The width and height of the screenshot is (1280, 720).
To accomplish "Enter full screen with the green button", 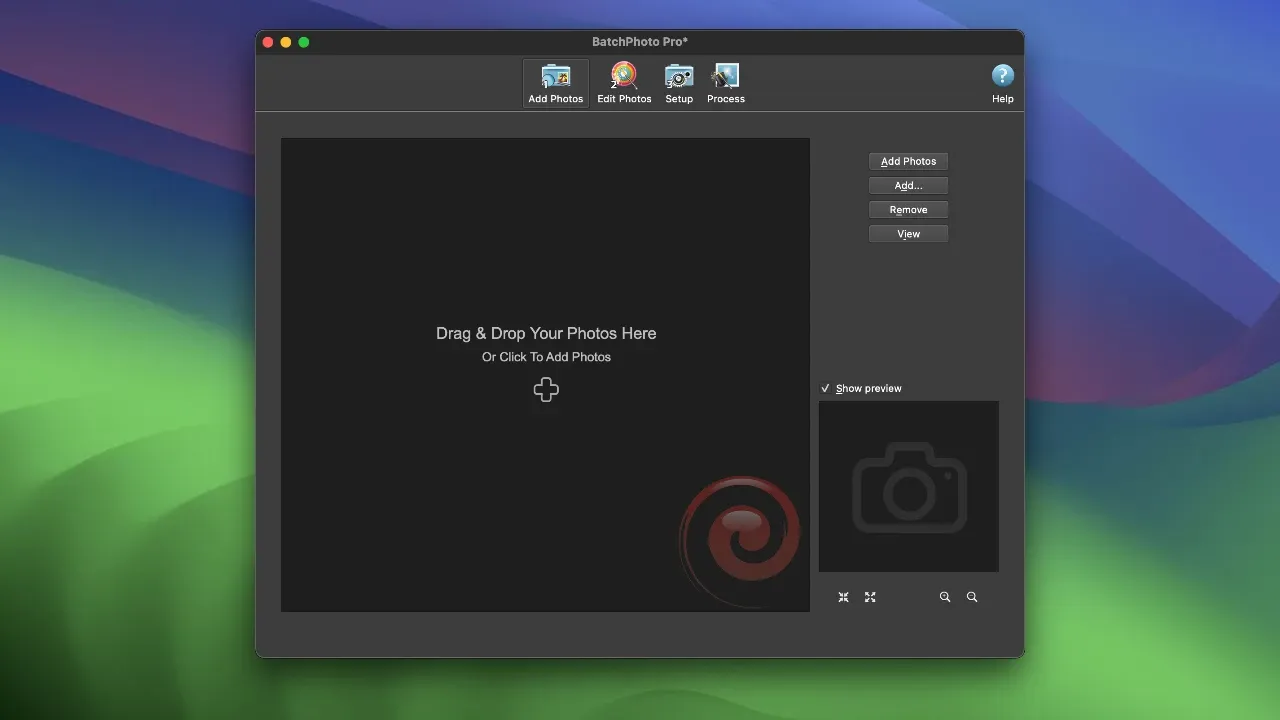I will [x=303, y=42].
